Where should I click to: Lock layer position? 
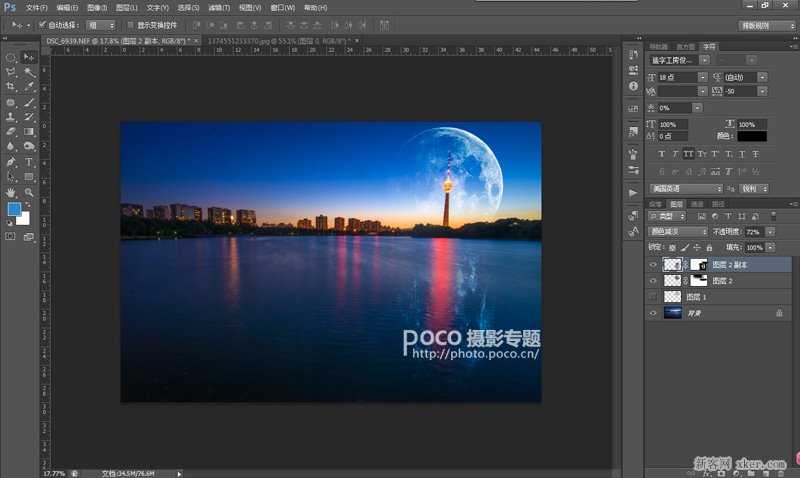pos(697,247)
